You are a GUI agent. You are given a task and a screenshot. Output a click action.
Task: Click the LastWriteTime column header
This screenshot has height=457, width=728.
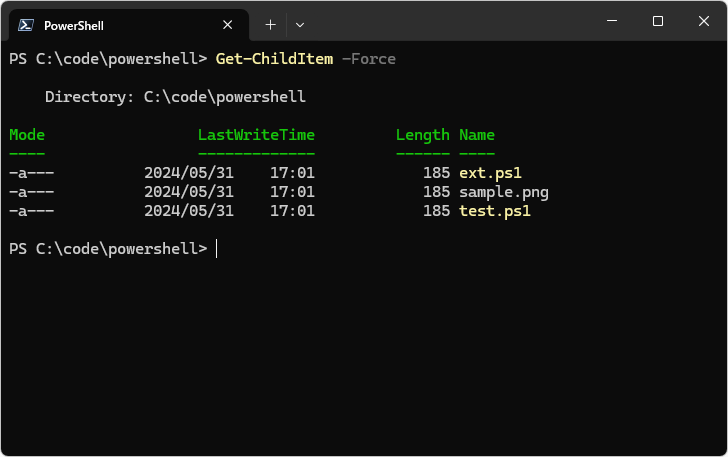click(256, 135)
